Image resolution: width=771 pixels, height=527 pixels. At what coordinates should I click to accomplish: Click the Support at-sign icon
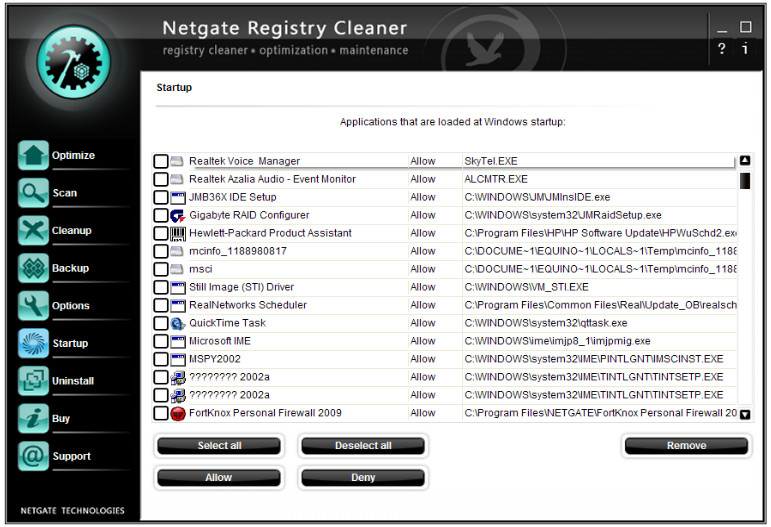(33, 456)
